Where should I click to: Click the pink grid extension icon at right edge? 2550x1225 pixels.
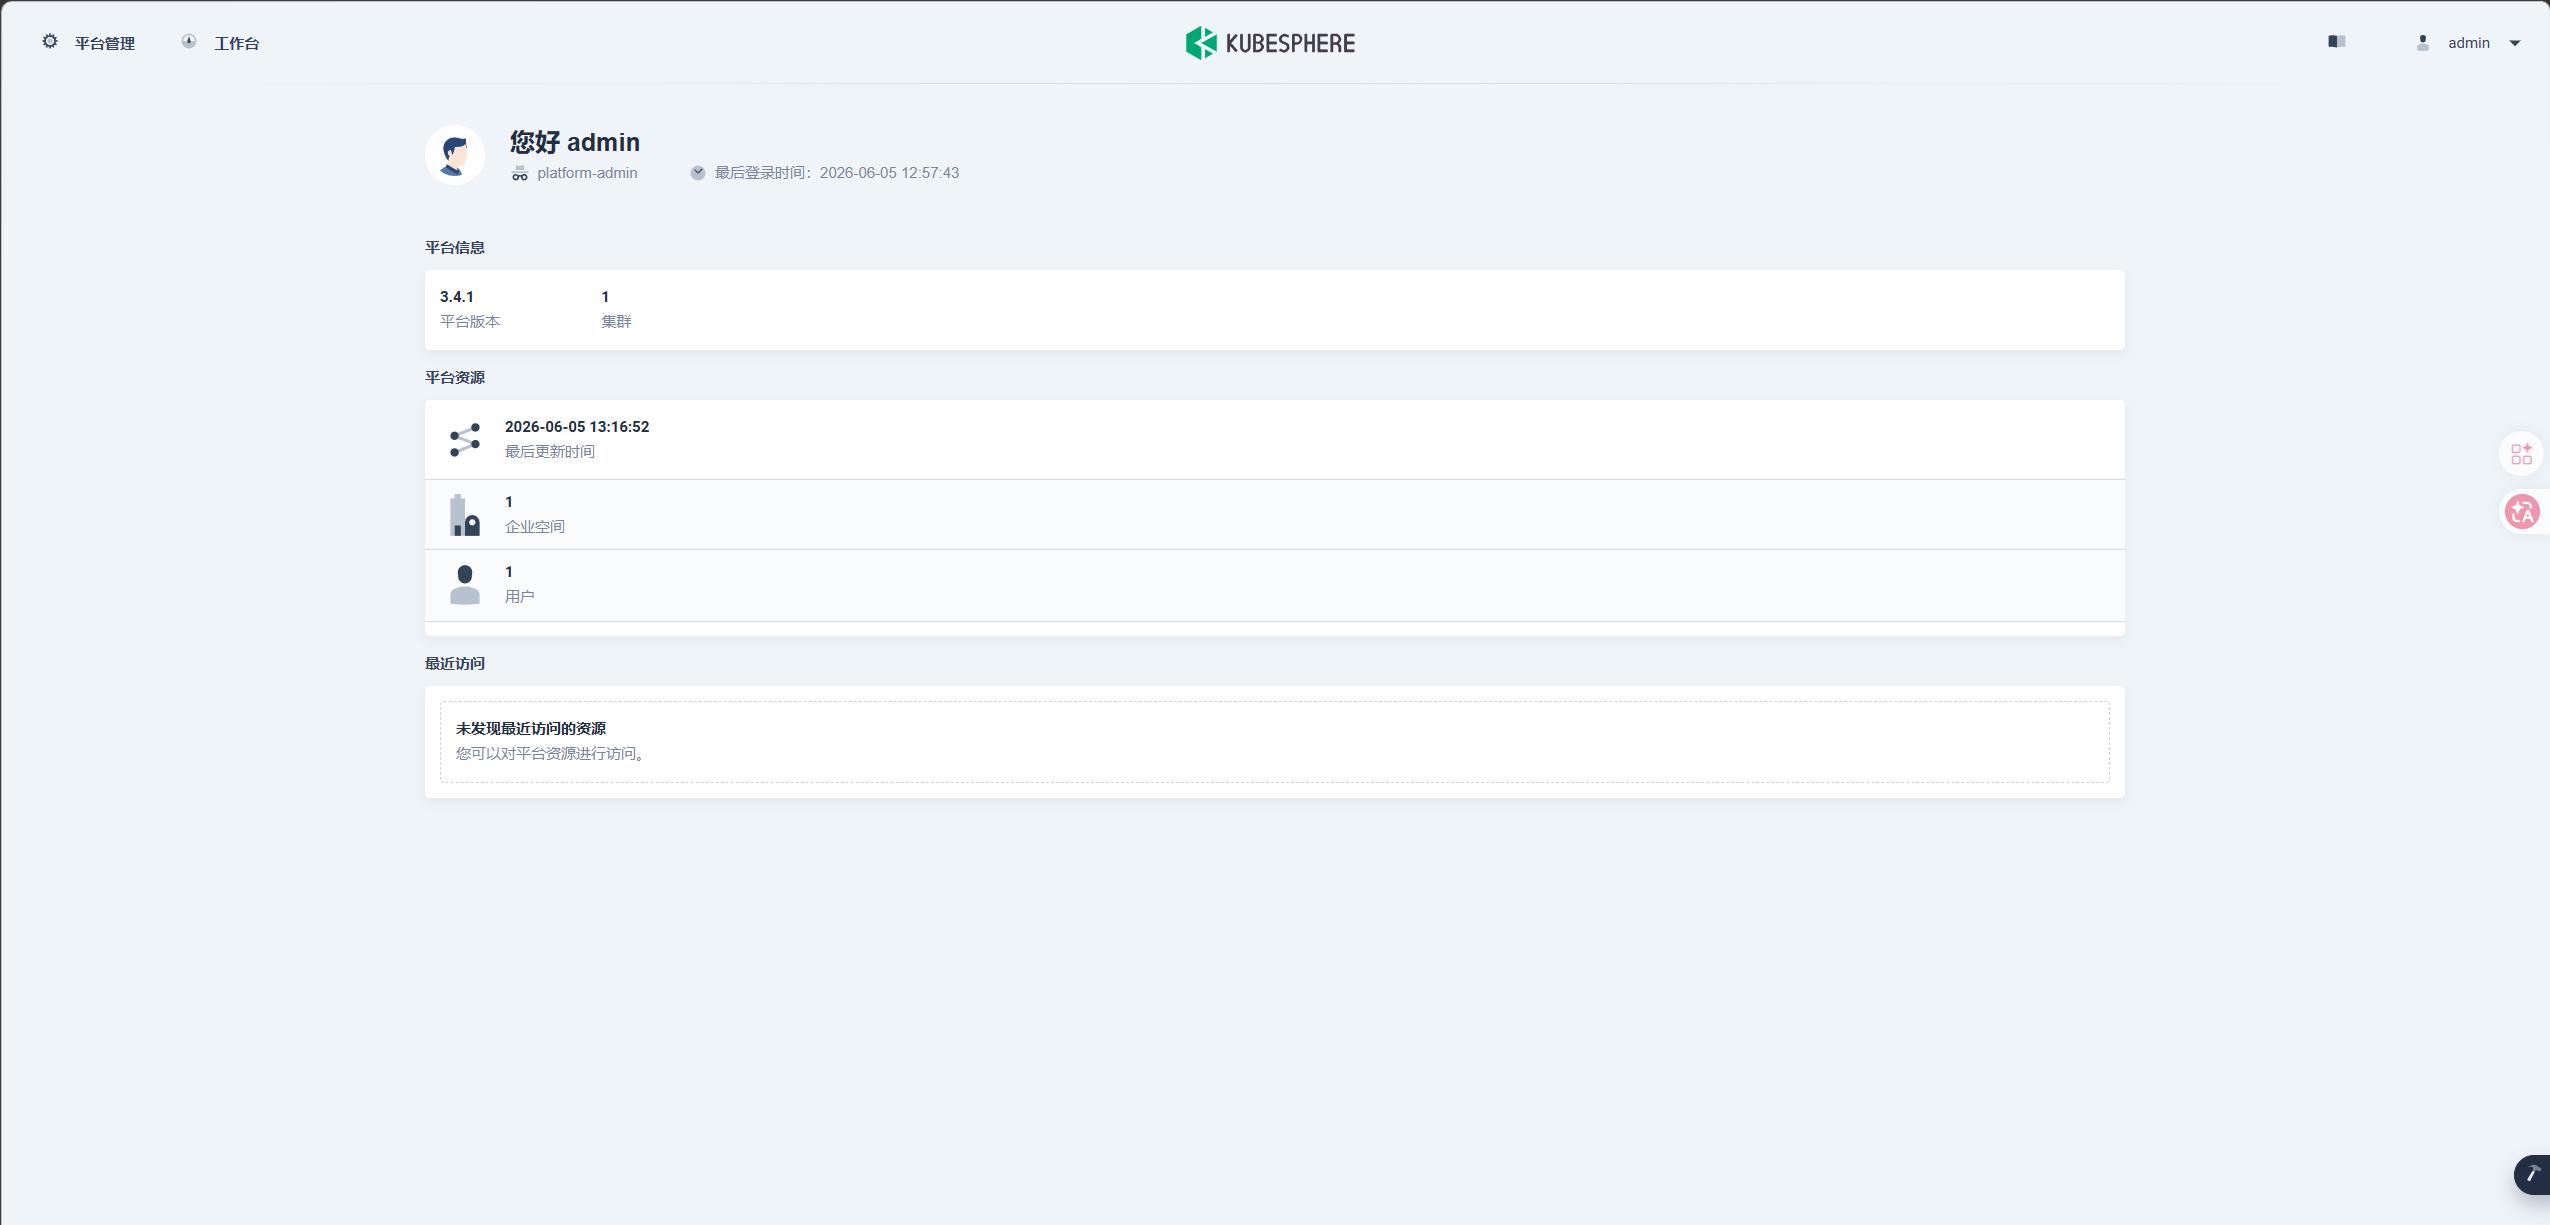click(x=2522, y=454)
